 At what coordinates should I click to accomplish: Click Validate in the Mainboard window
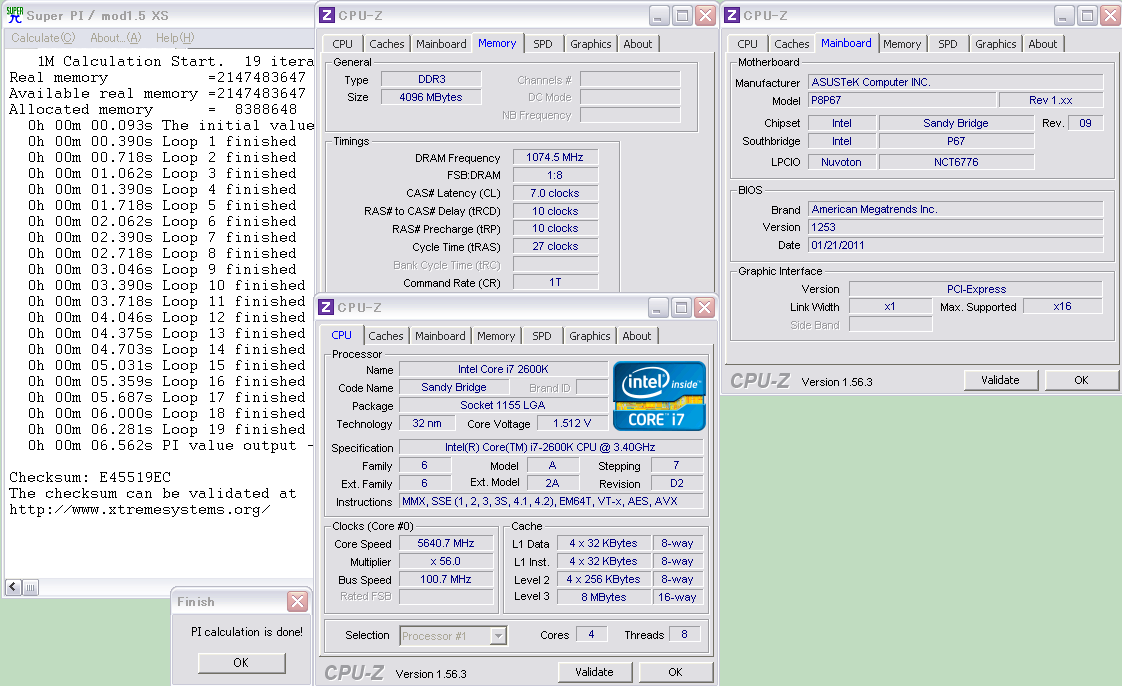(1000, 380)
